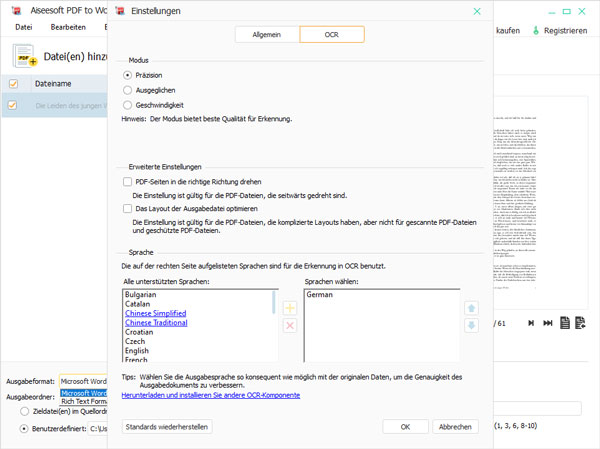Select Croatian in supported languages list
This screenshot has height=449, width=600.
139,332
